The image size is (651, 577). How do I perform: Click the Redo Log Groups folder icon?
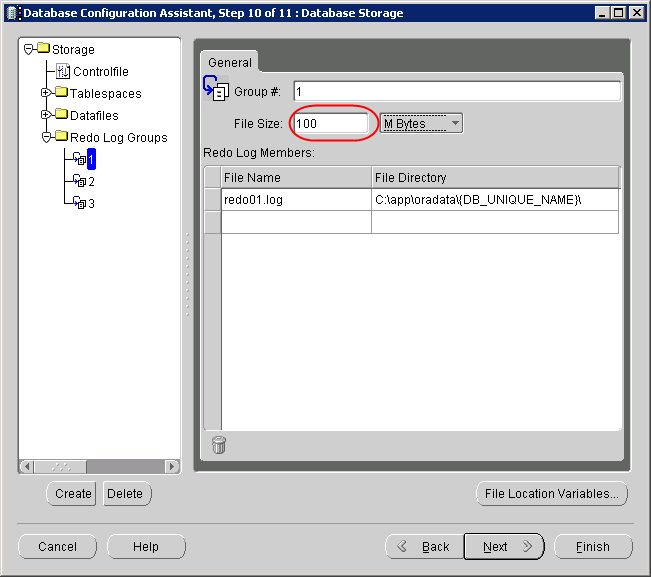61,136
